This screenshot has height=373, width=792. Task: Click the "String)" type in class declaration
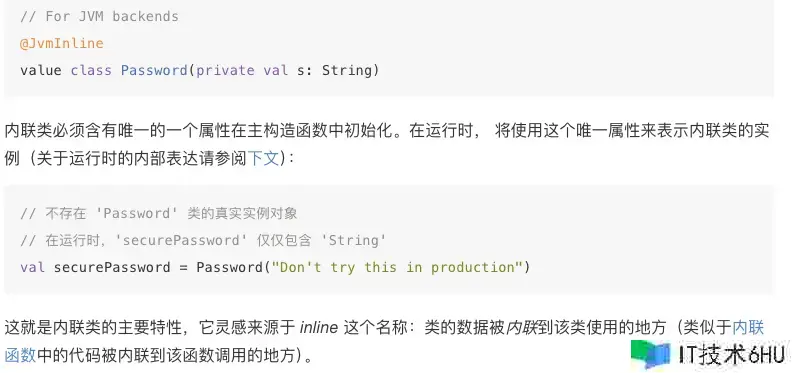point(351,70)
